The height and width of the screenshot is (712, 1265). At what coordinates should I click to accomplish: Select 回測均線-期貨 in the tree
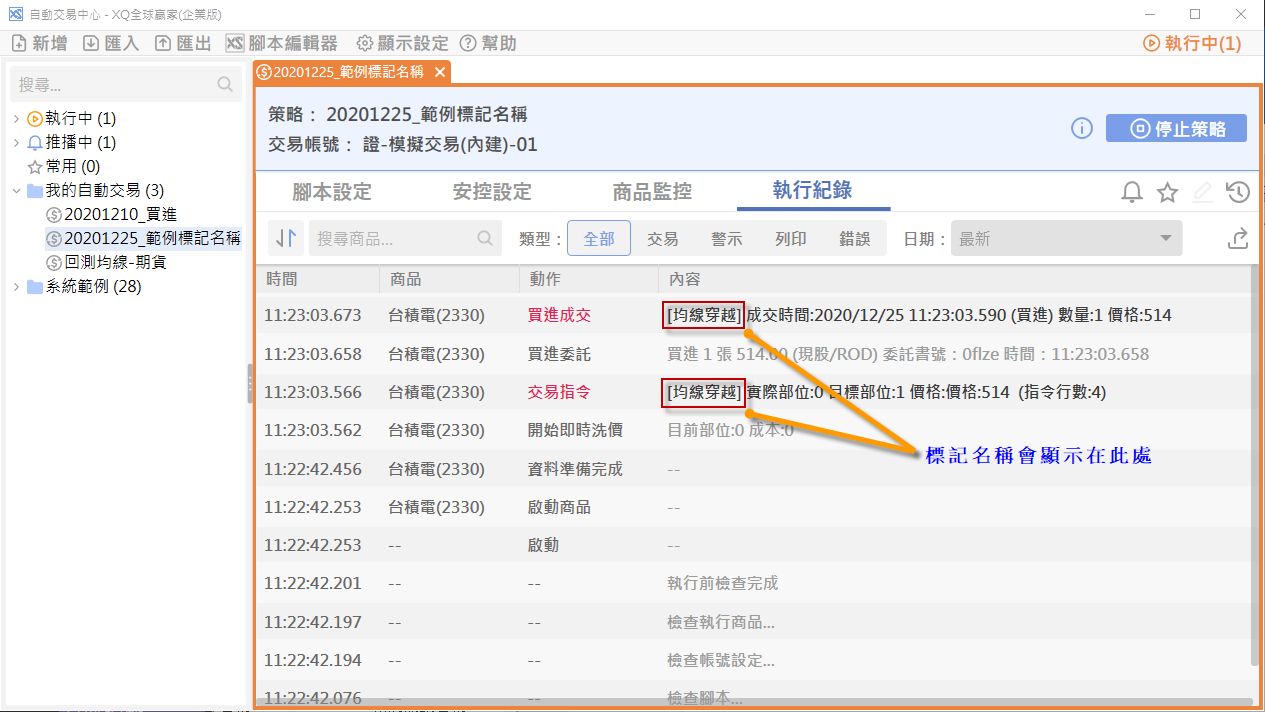click(x=115, y=263)
